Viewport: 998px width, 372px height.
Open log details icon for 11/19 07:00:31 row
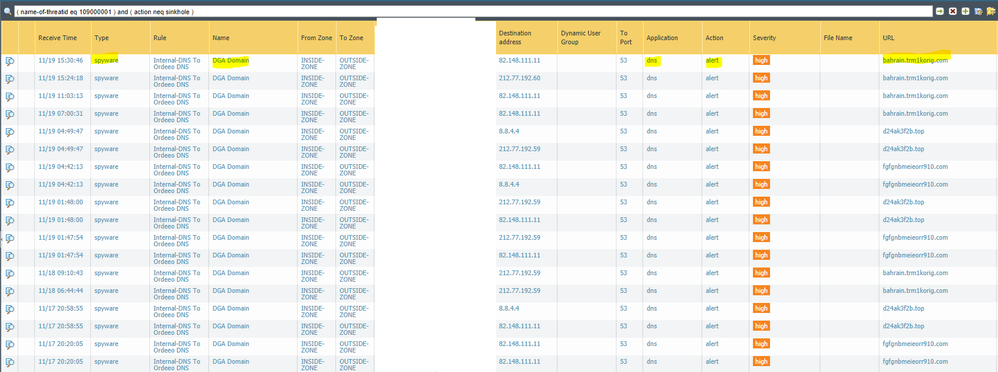pos(10,115)
